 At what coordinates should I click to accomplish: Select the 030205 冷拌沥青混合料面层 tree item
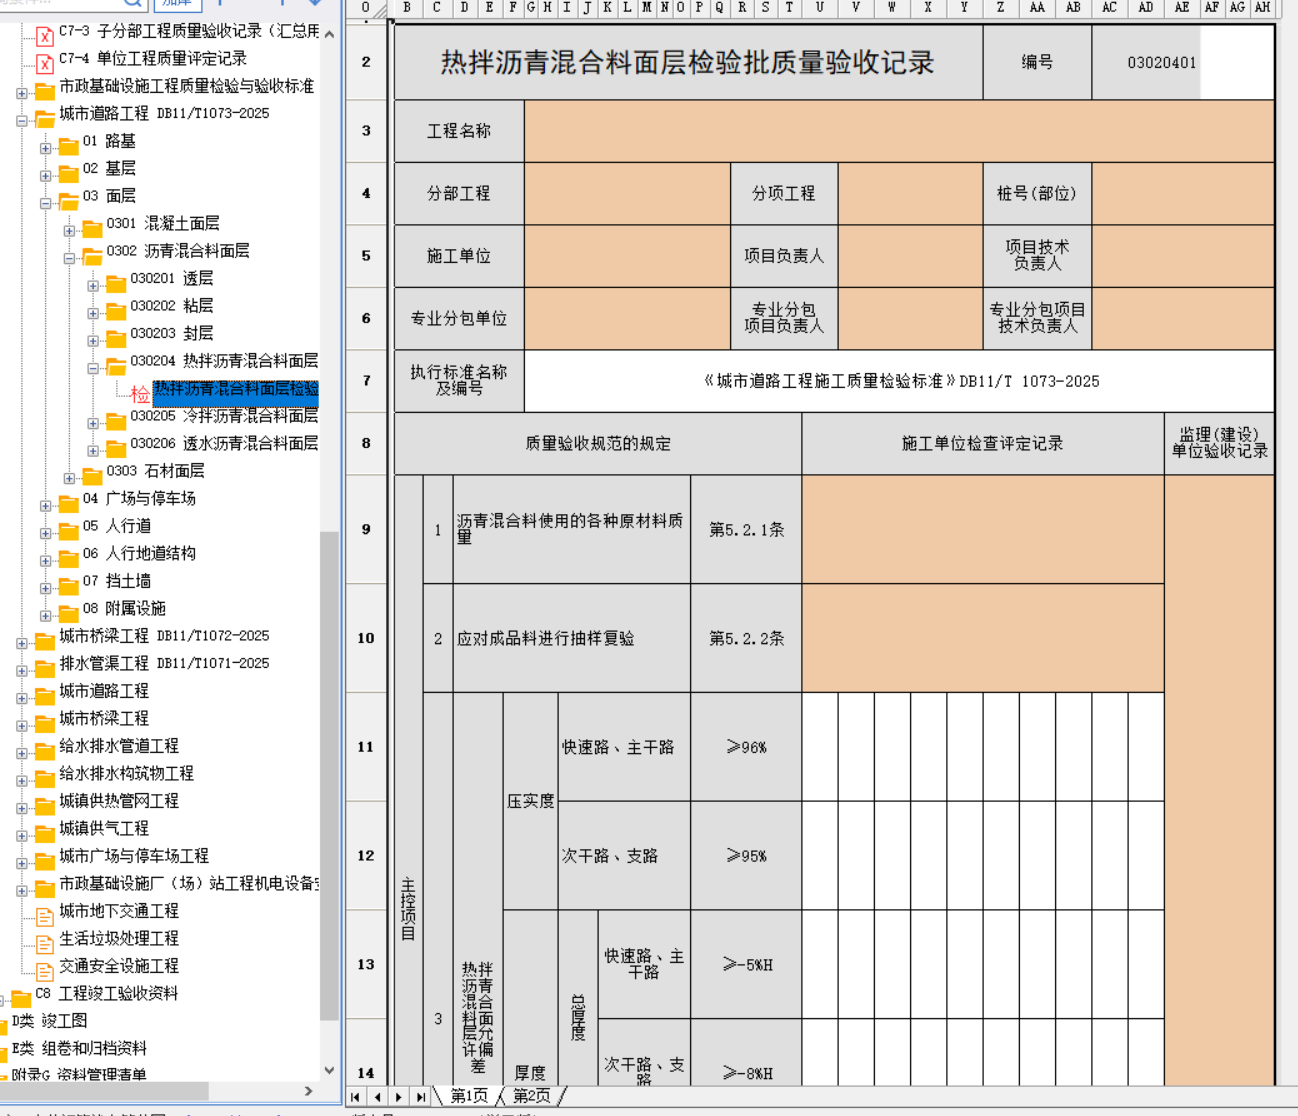pos(224,416)
